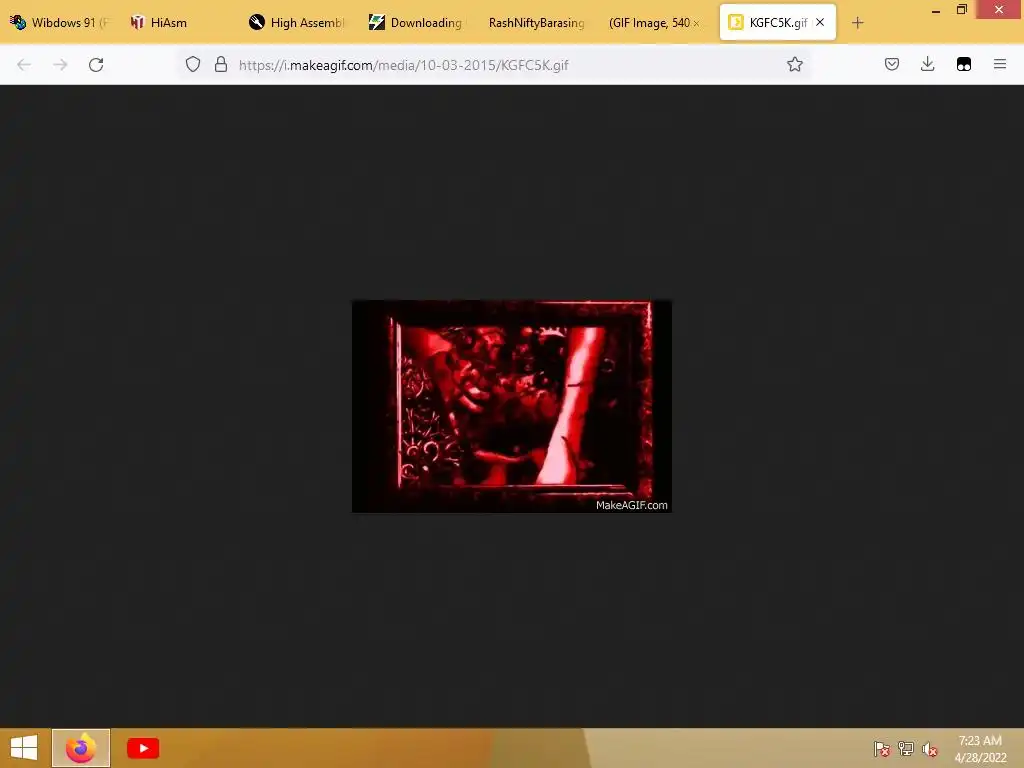Go back to the previous page
1024x768 pixels.
tap(24, 65)
